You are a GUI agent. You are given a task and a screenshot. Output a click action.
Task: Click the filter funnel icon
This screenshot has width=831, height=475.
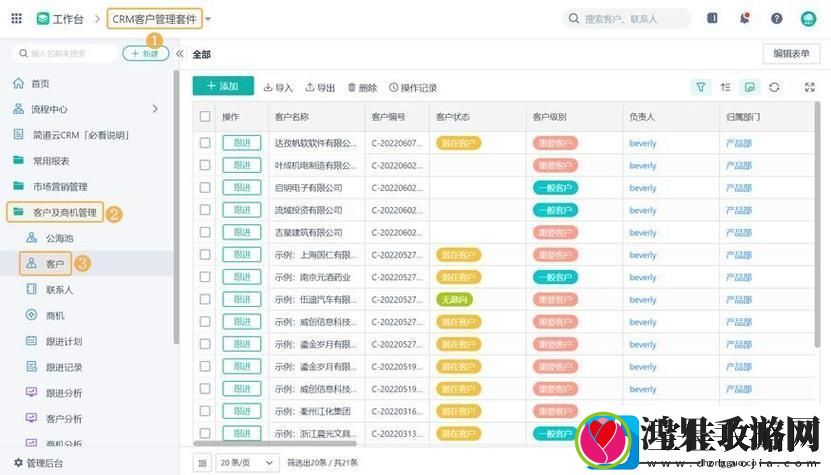(x=701, y=87)
